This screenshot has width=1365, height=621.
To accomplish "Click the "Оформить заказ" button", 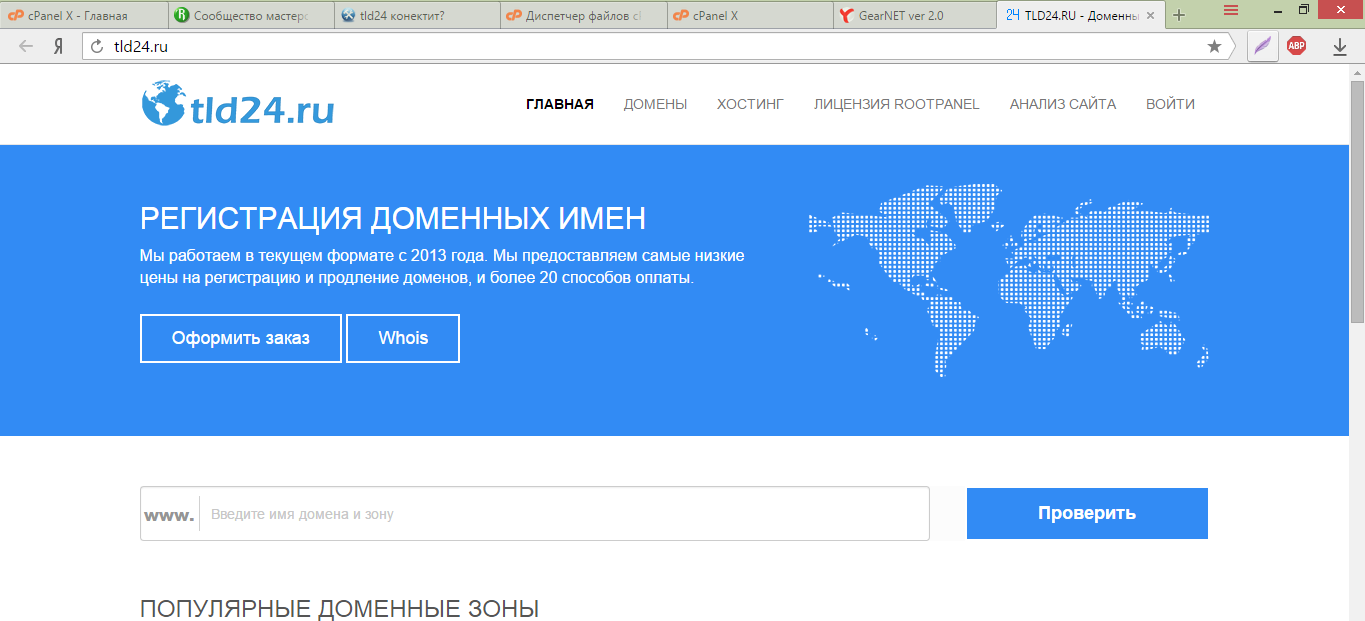I will coord(241,338).
